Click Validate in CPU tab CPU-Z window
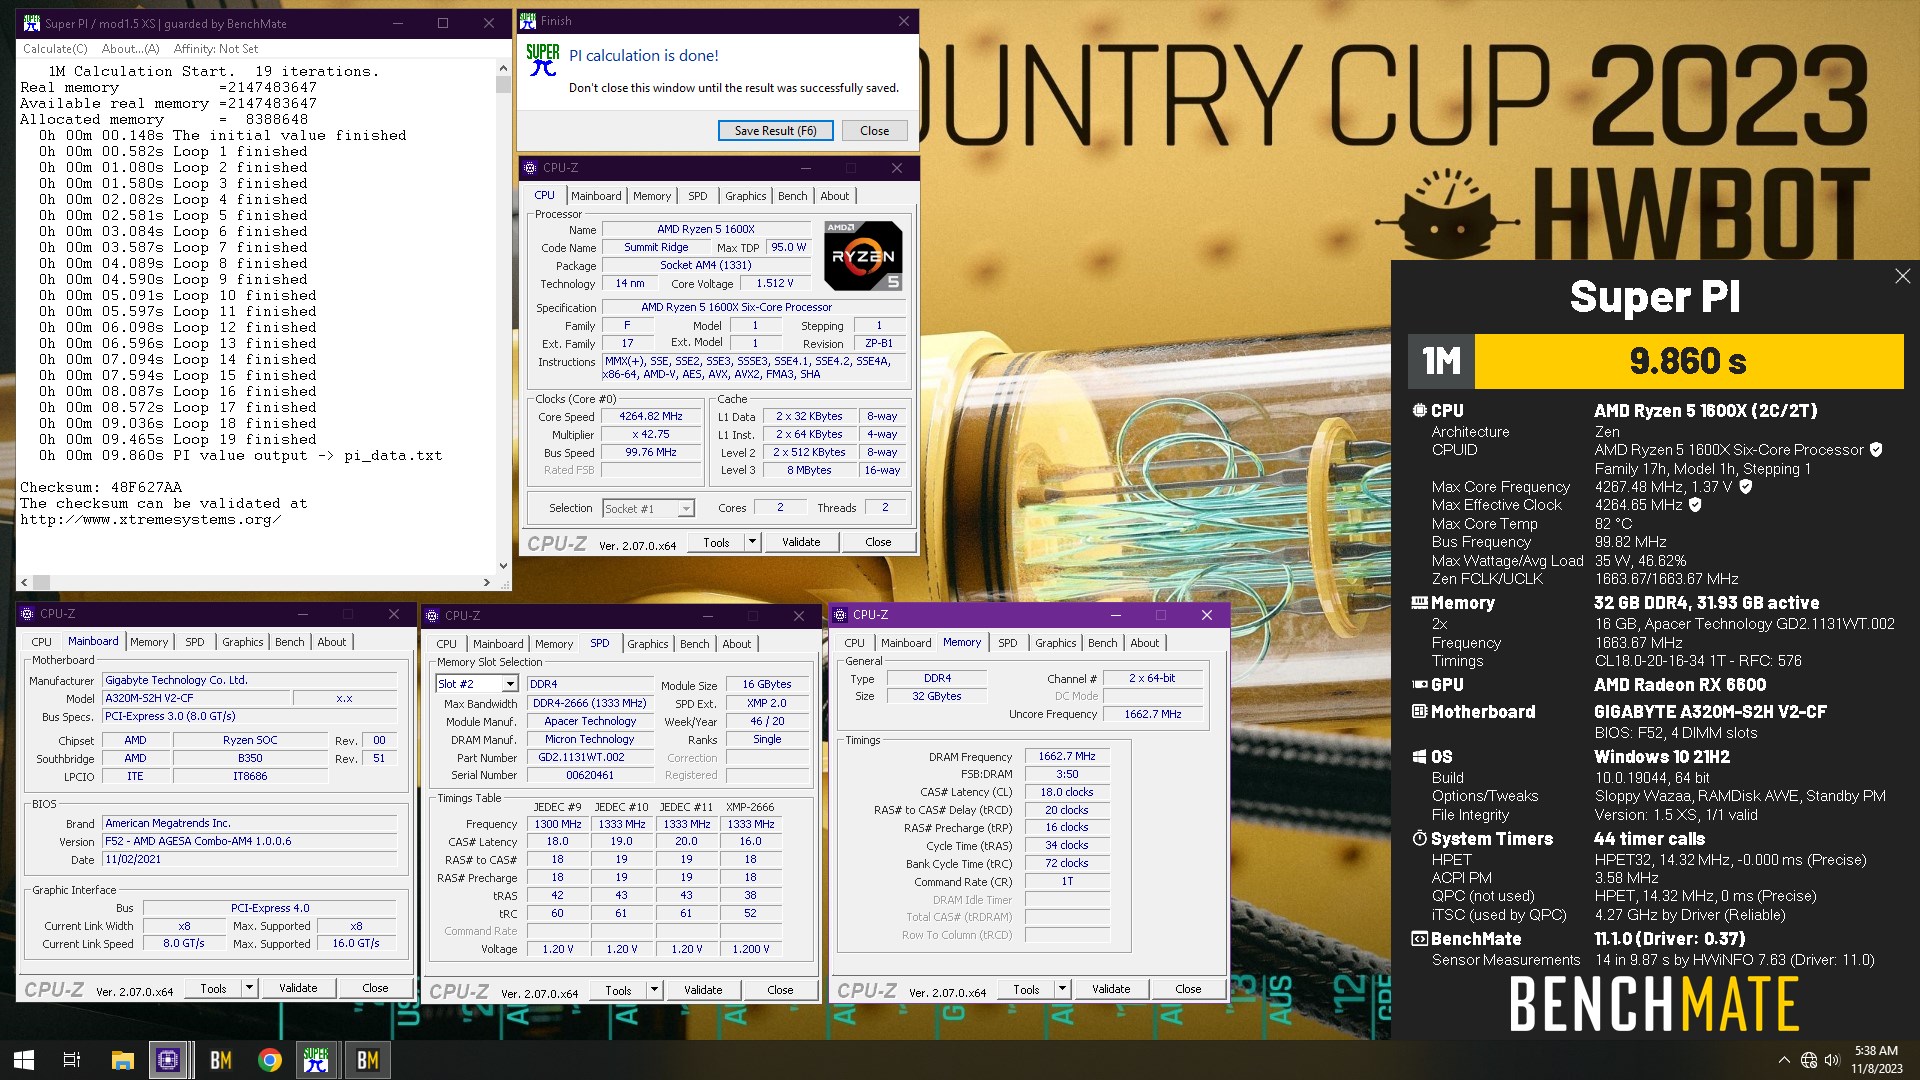1920x1080 pixels. tap(801, 542)
